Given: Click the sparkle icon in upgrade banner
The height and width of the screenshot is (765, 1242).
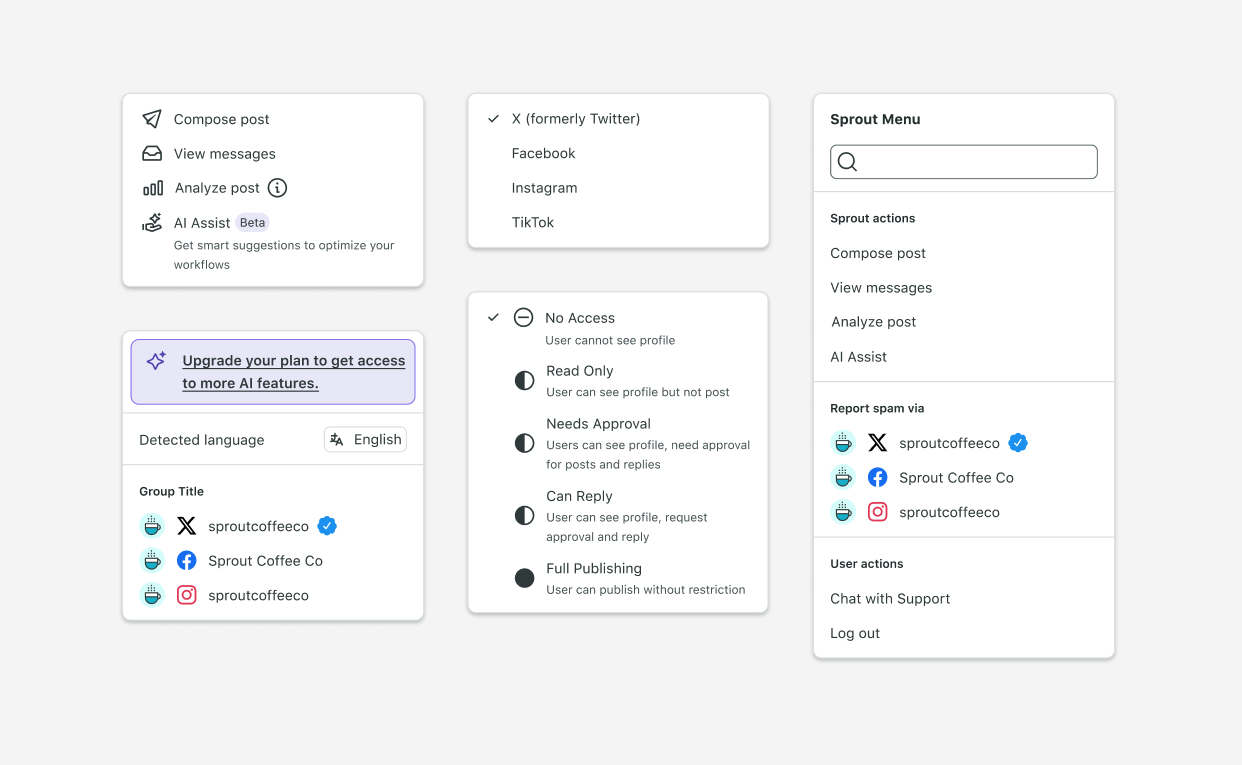Looking at the screenshot, I should click(156, 361).
